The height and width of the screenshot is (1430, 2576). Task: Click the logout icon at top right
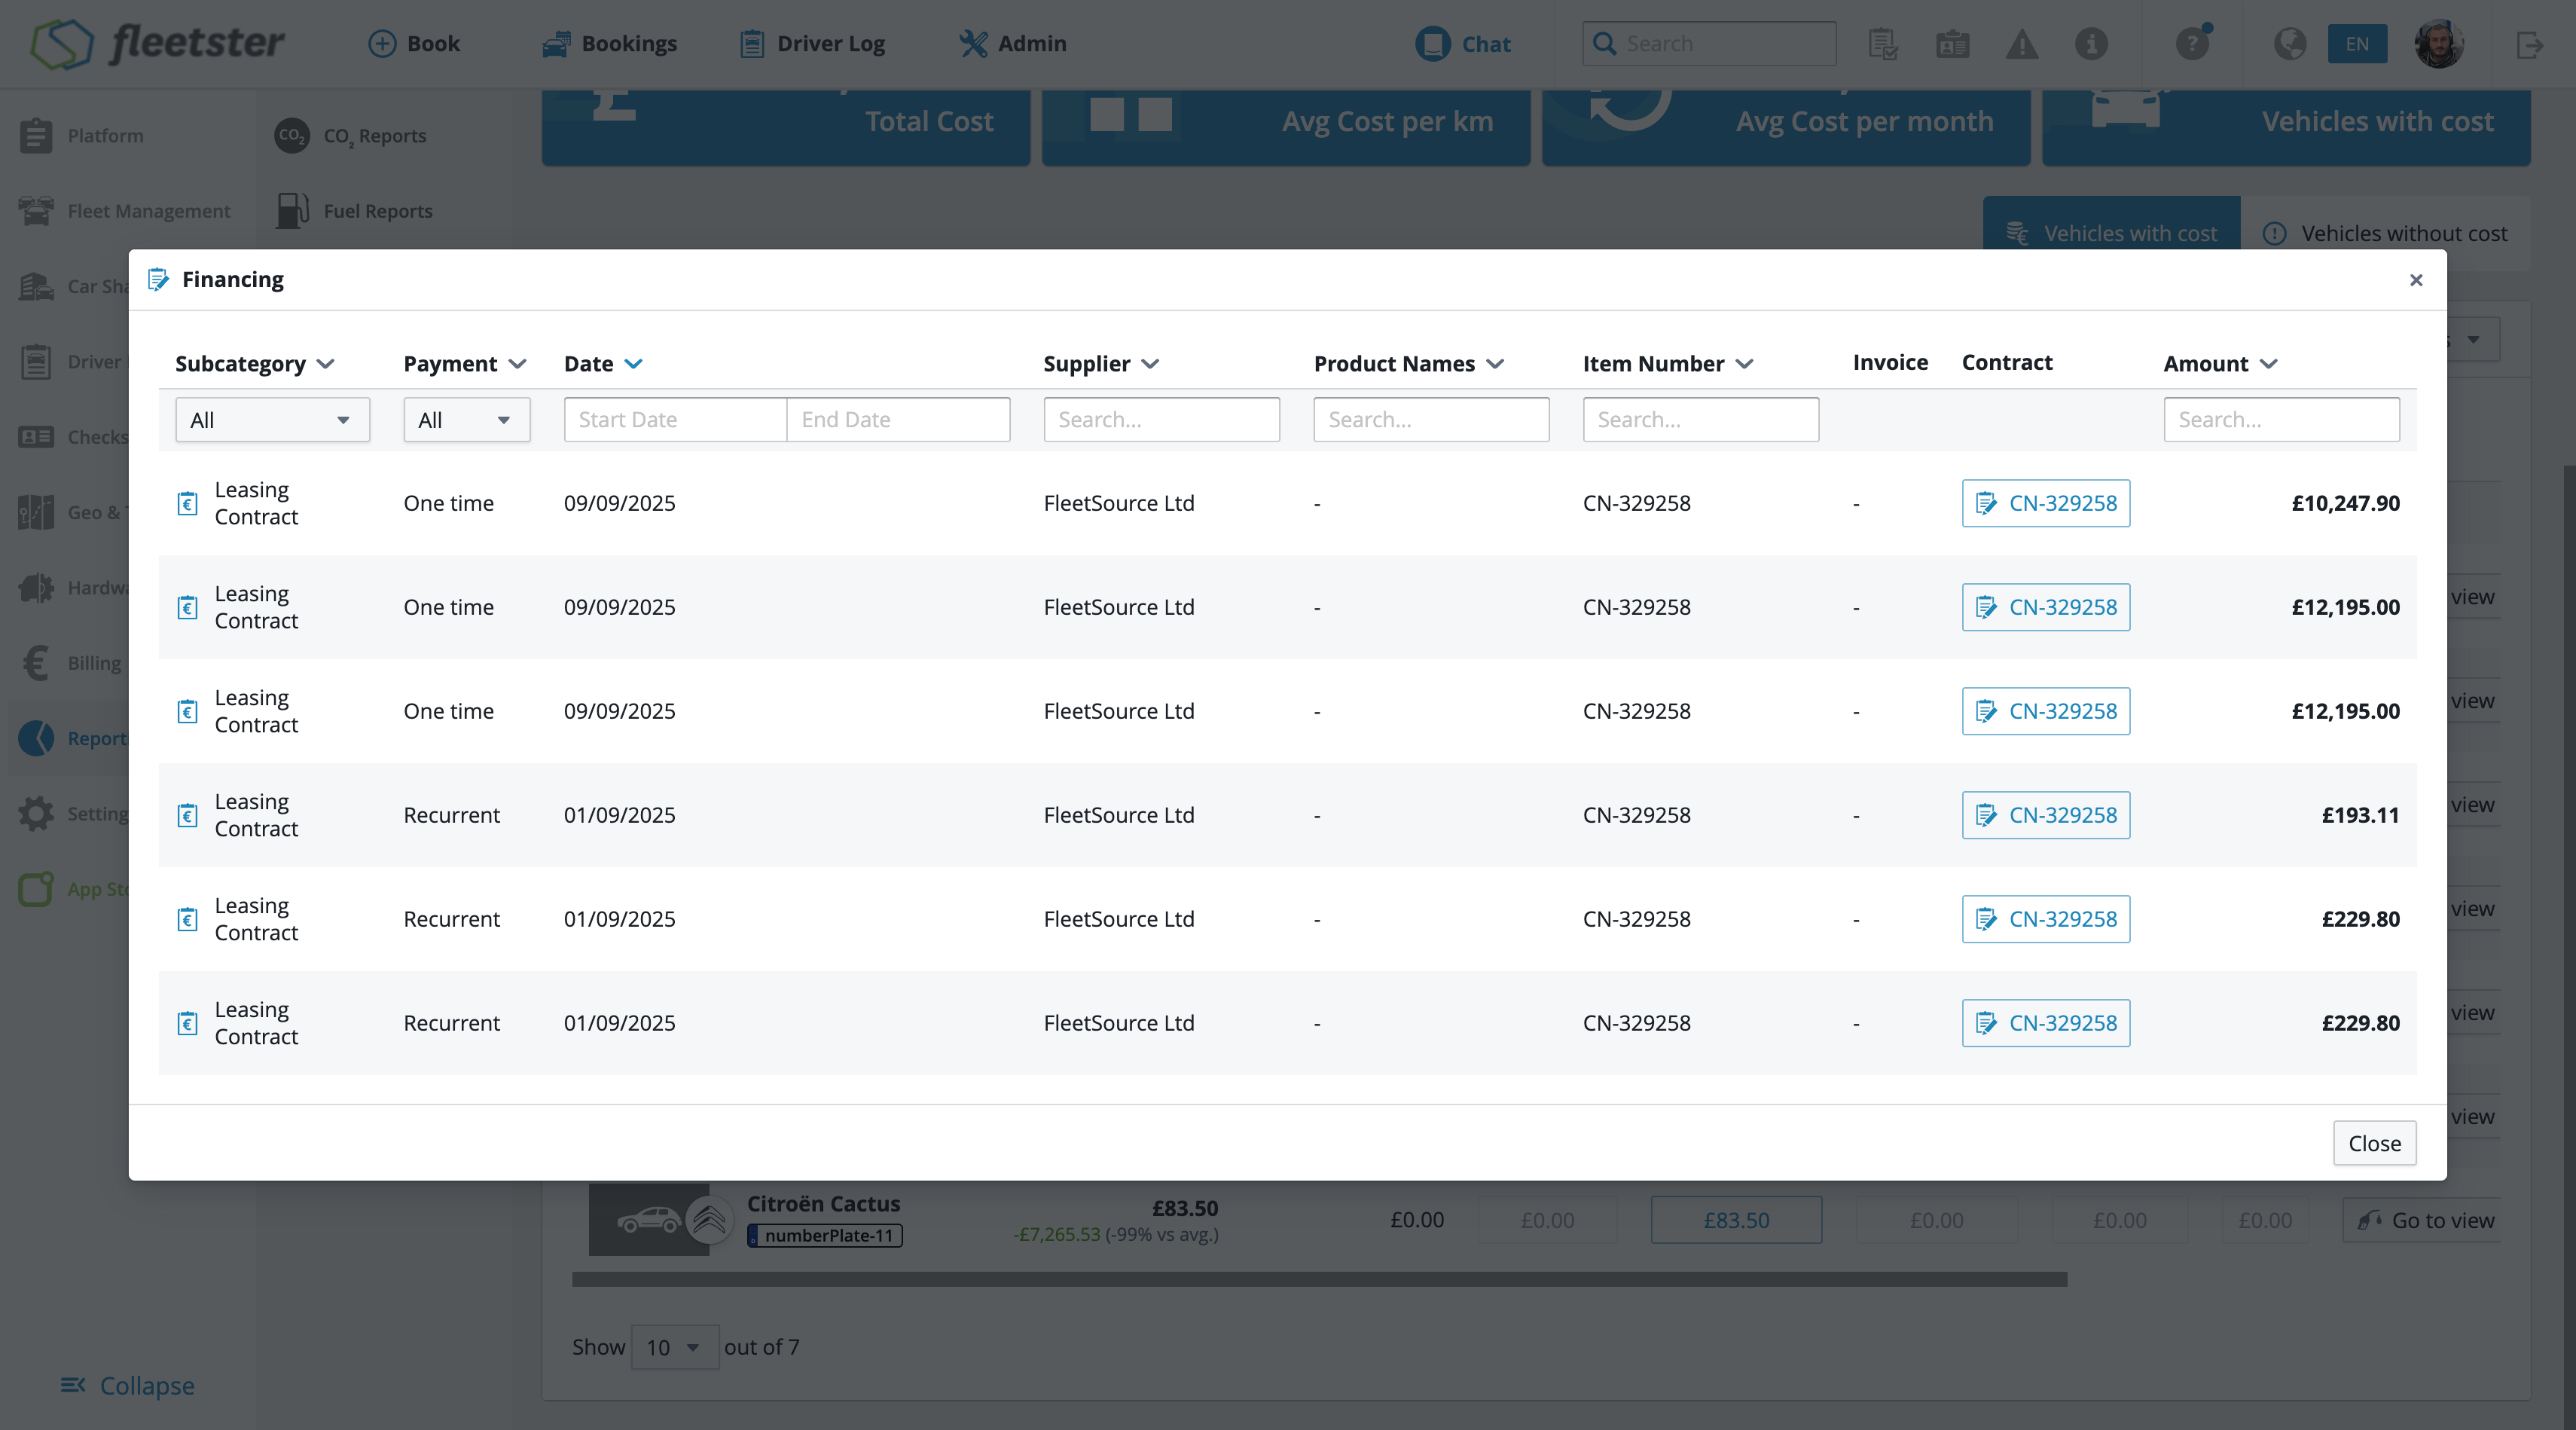click(2529, 44)
